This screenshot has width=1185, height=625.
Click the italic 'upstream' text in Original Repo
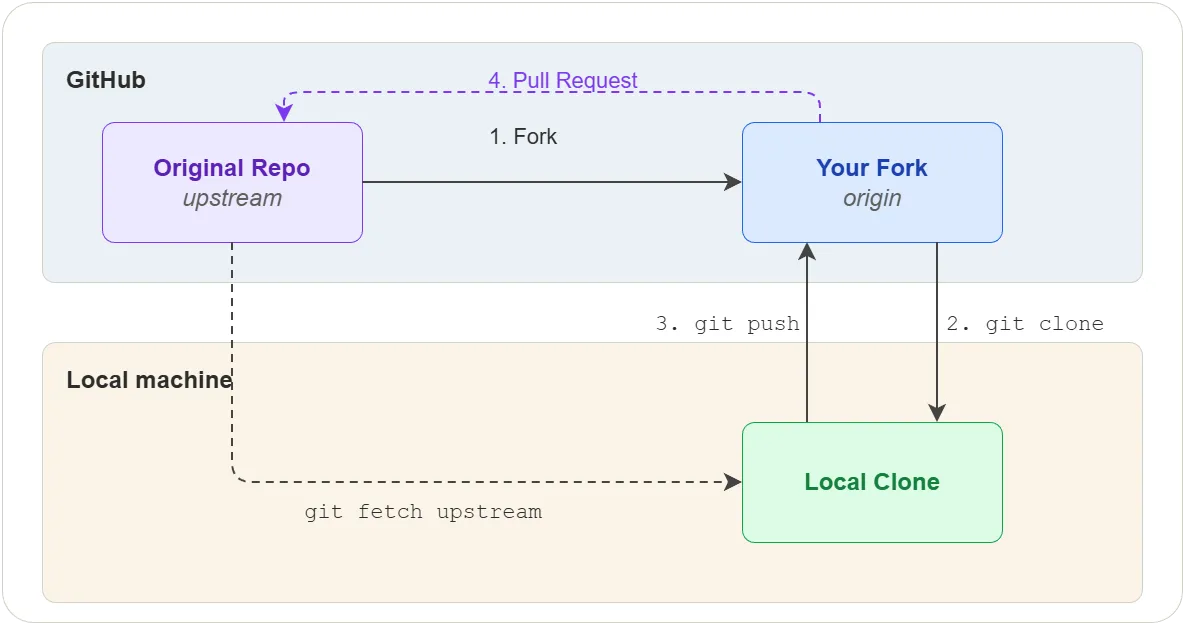tap(232, 198)
